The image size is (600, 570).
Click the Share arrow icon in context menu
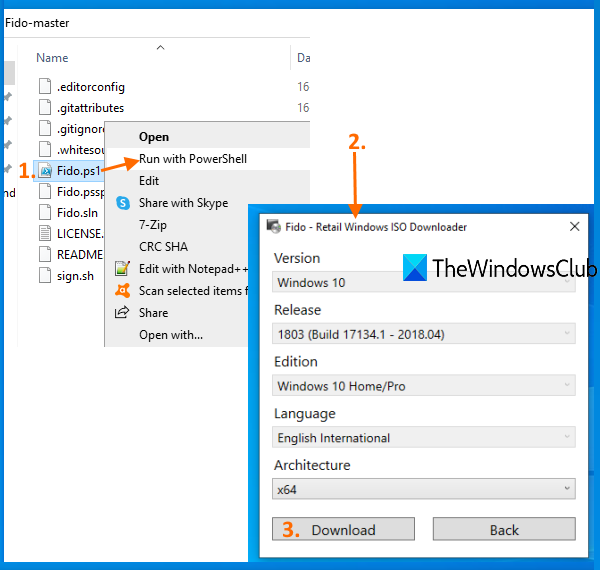tap(122, 312)
